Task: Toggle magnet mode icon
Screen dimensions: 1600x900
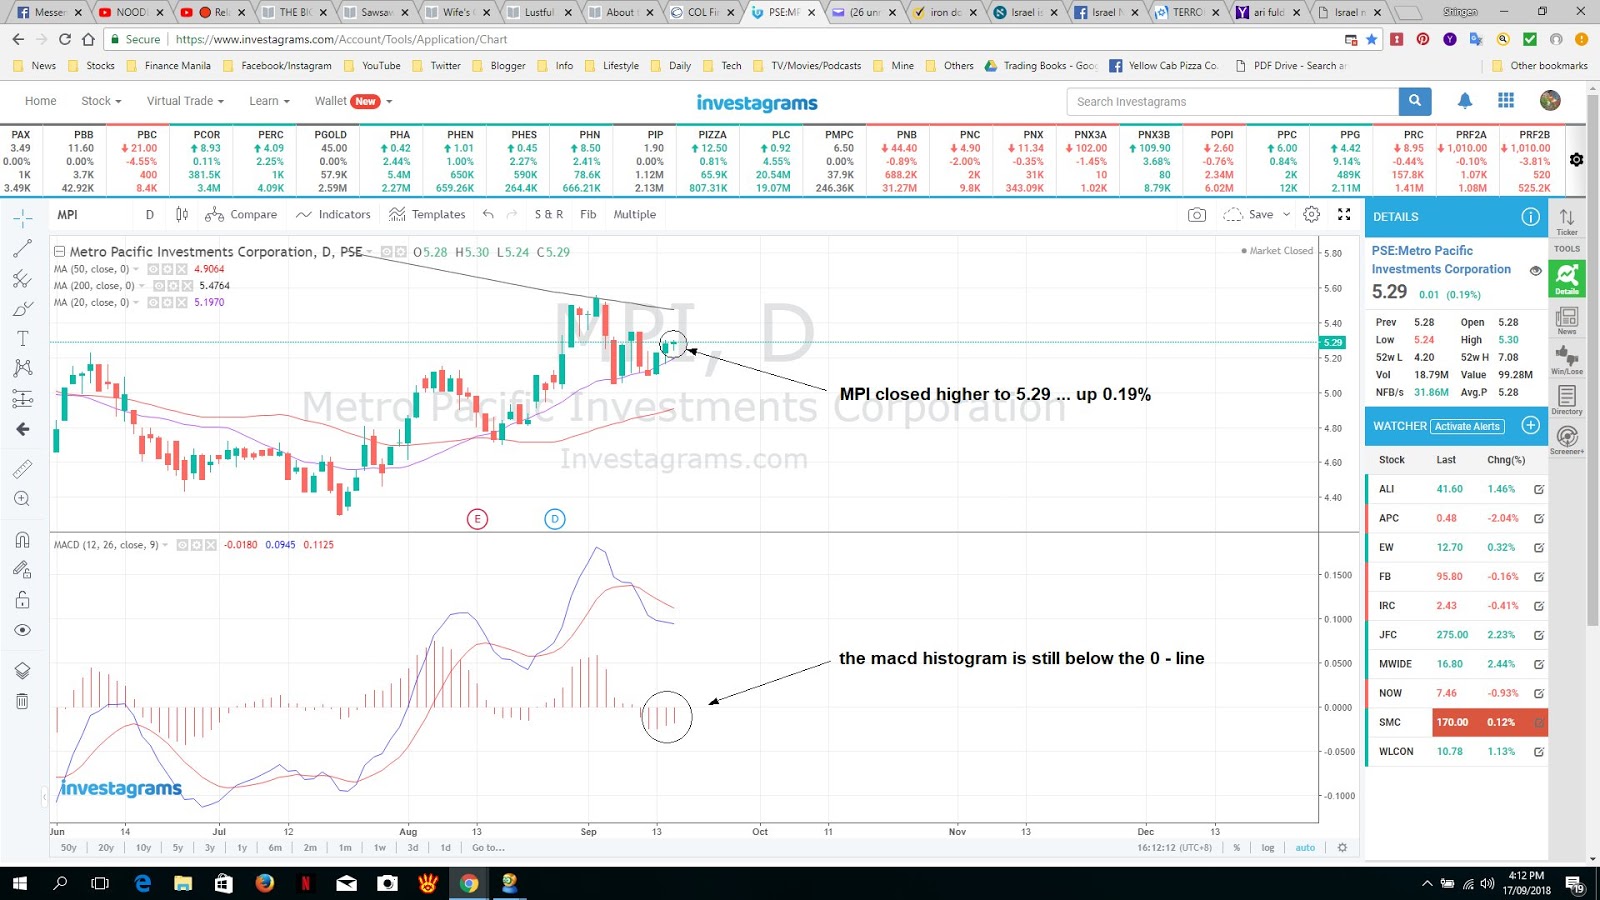Action: tap(22, 540)
